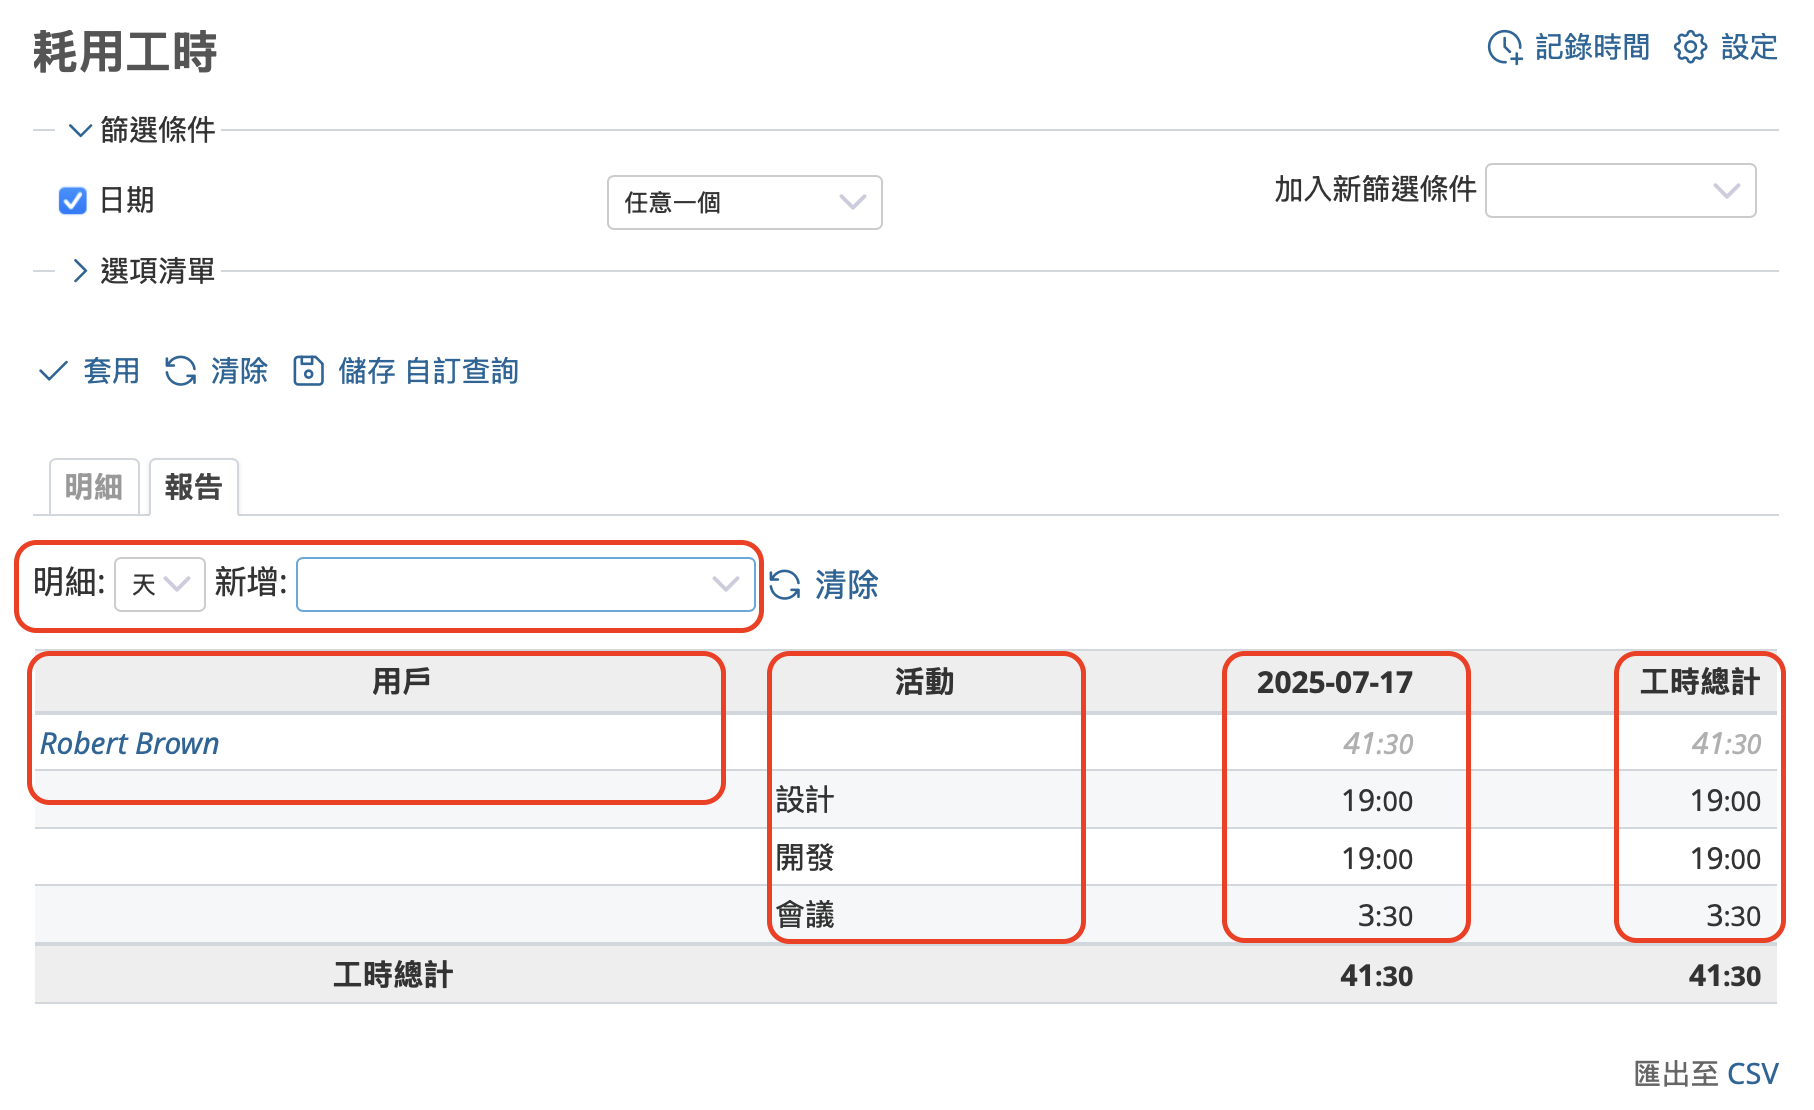
Task: Click the 2025-07-17 column header
Action: pyautogui.click(x=1334, y=683)
